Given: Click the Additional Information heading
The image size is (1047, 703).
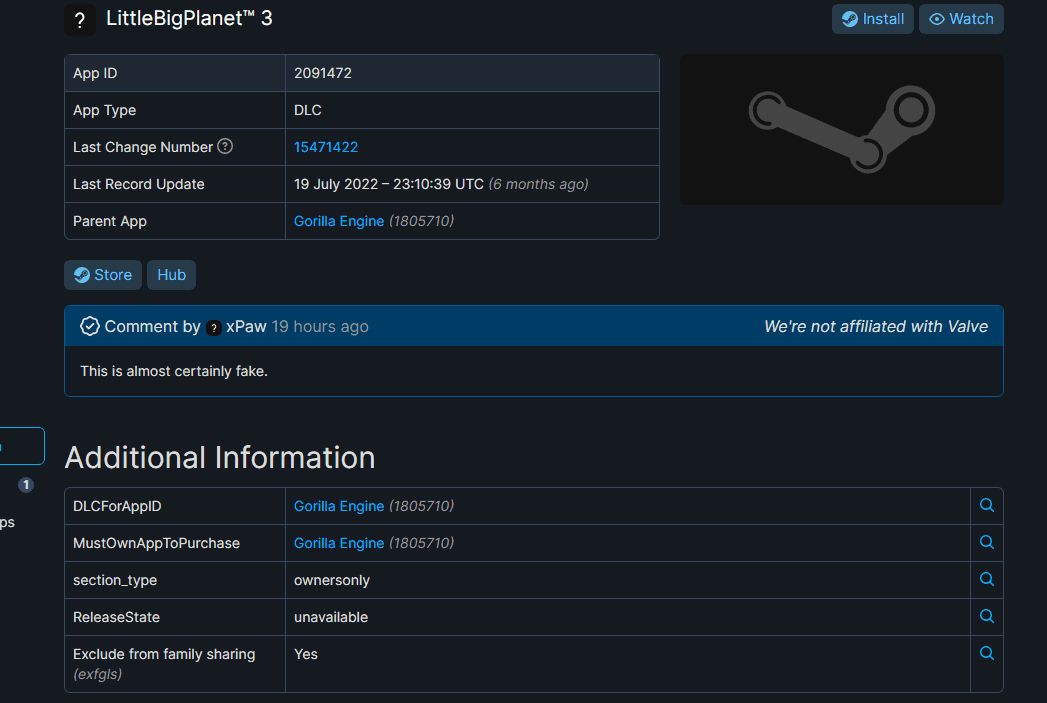Looking at the screenshot, I should click(x=220, y=457).
